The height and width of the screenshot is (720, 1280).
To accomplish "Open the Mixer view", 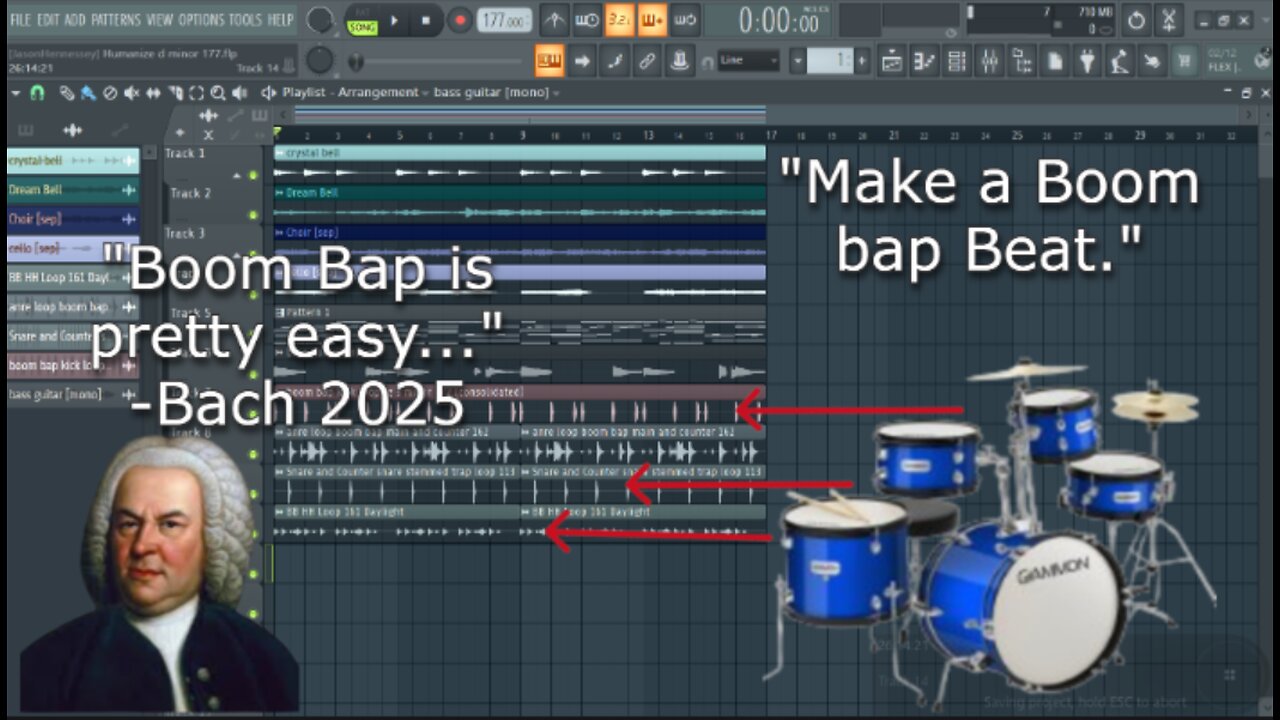I will pos(989,62).
